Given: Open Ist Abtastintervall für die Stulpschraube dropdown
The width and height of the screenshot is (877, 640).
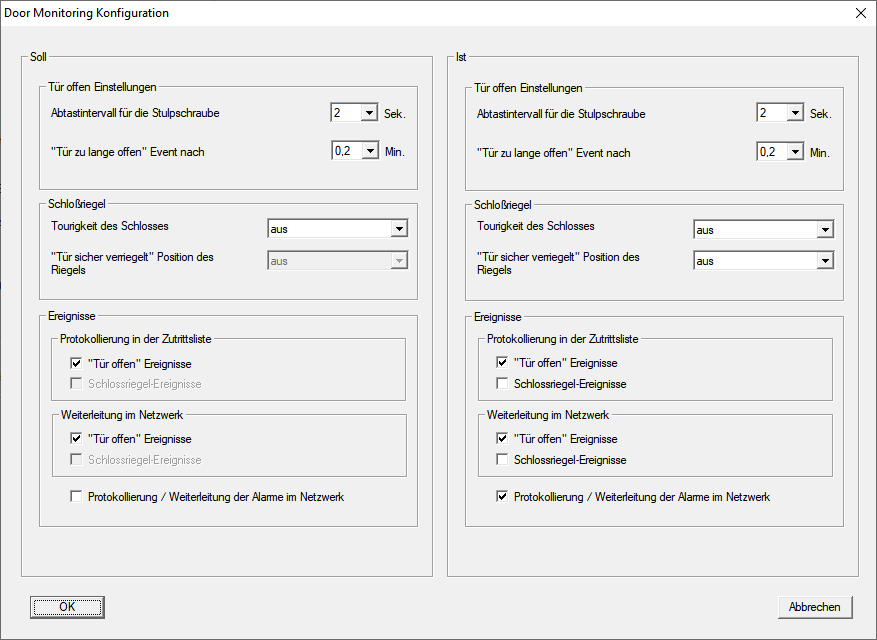Looking at the screenshot, I should (x=795, y=113).
